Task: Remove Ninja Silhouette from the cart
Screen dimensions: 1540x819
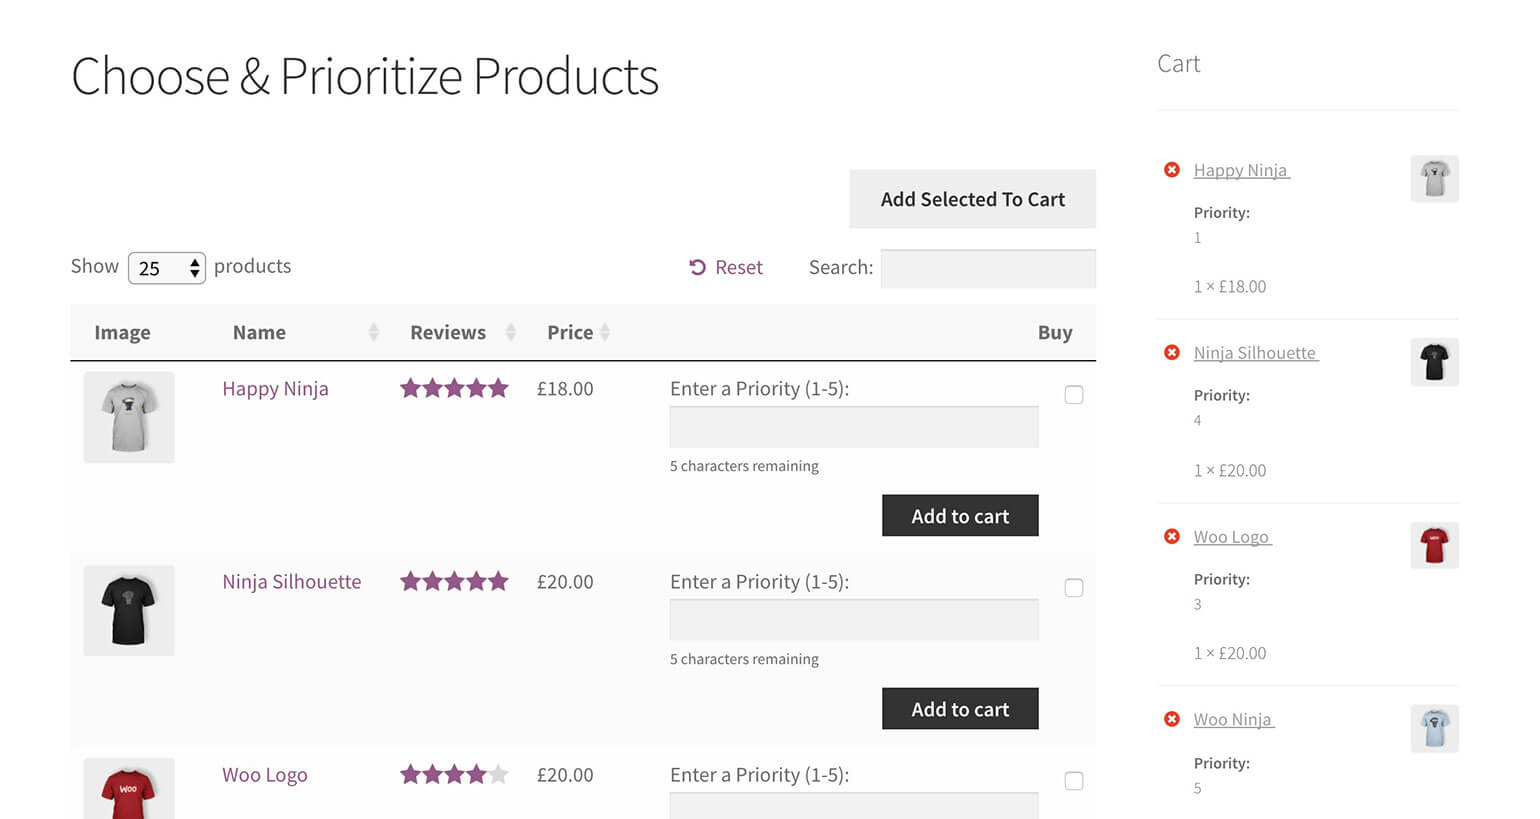Action: coord(1172,353)
